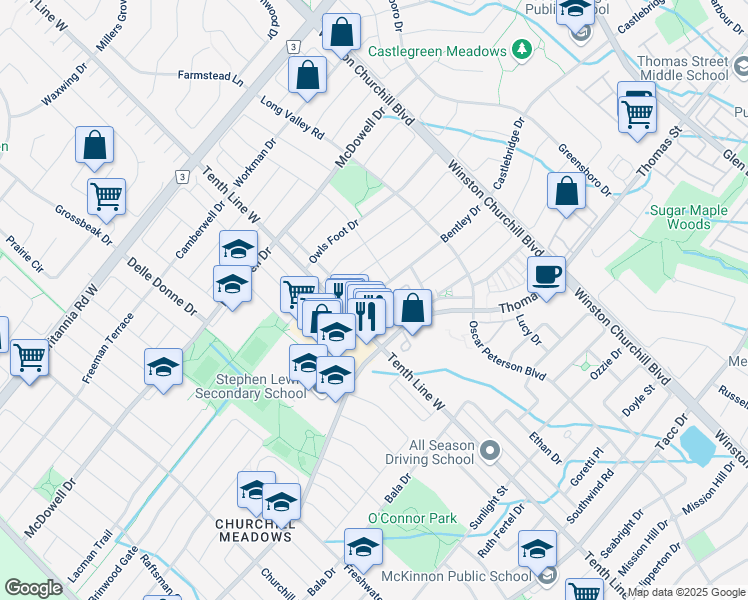Select the Castlegreen Meadows park tree icon

[x=522, y=49]
